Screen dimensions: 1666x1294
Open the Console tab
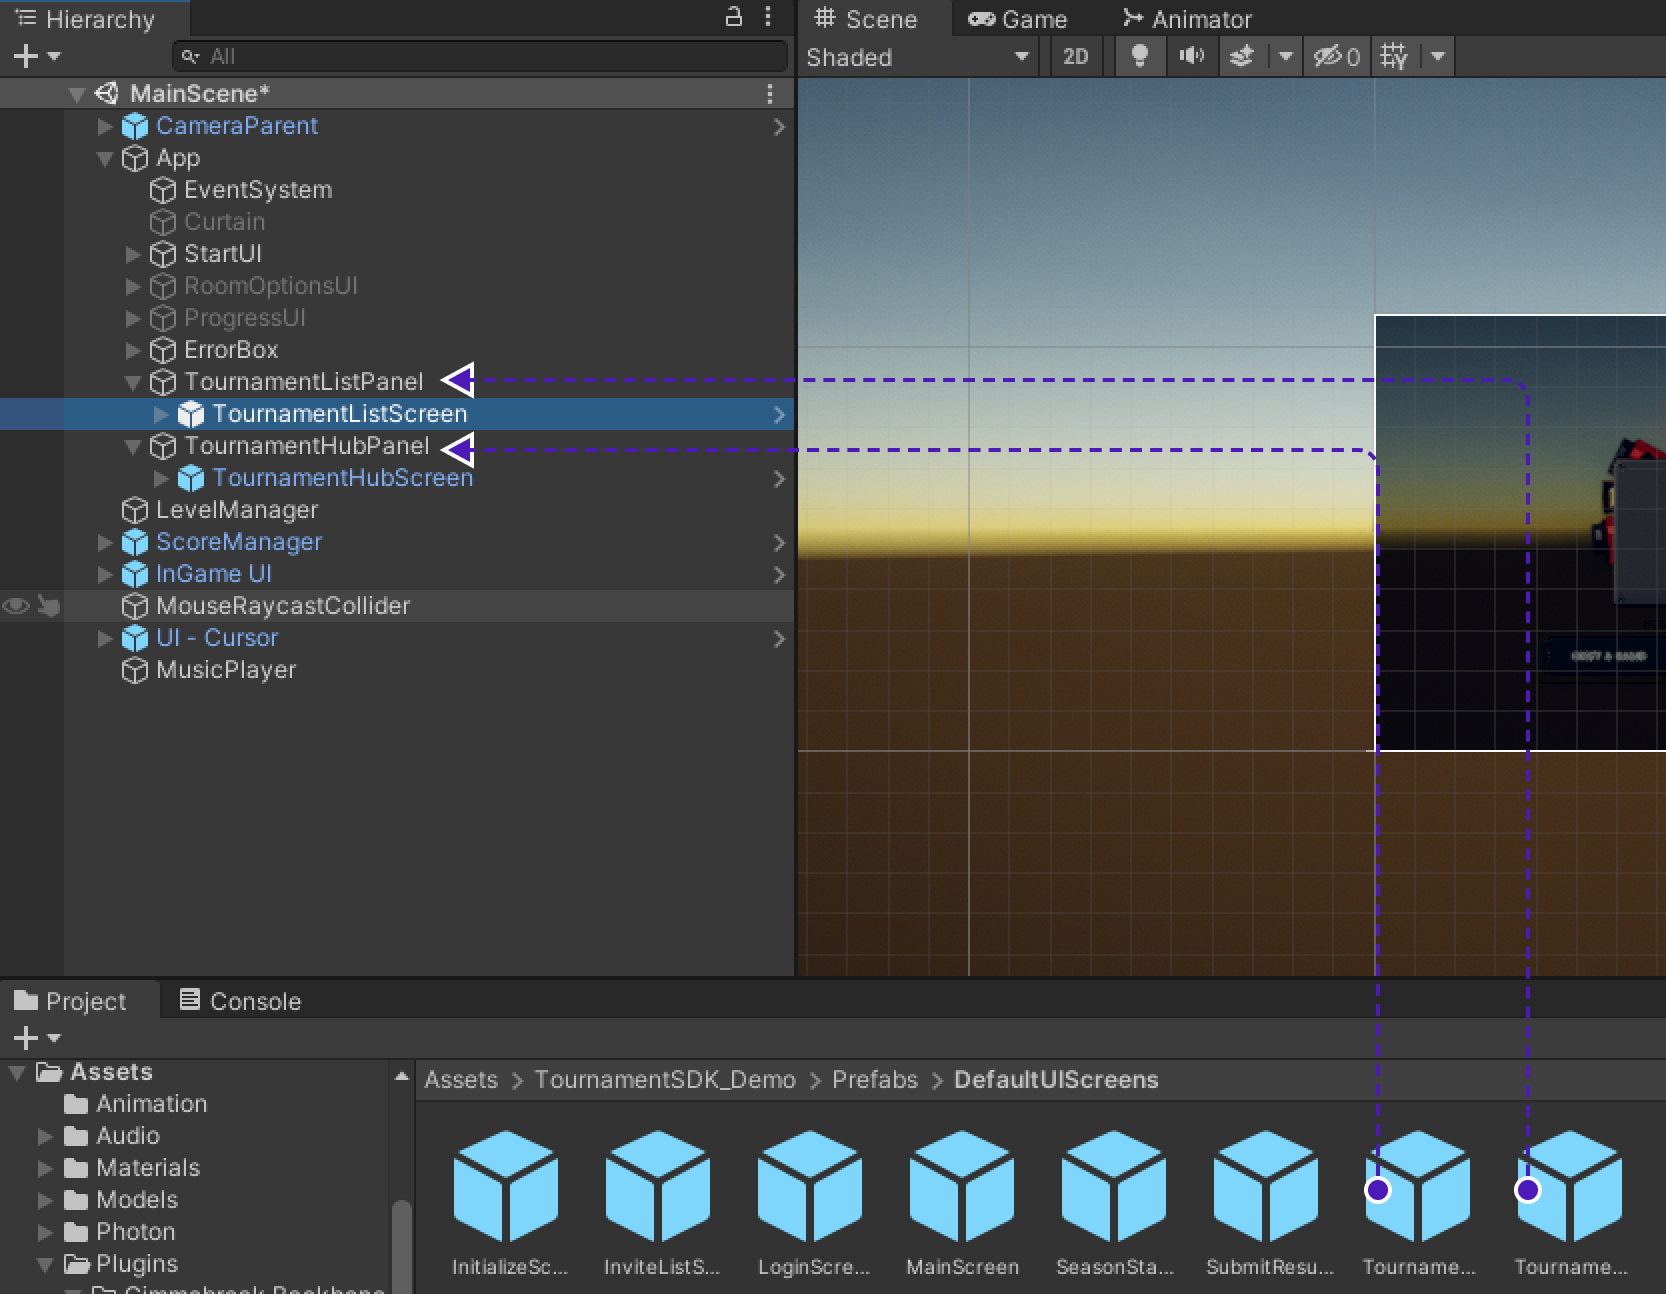pos(240,1001)
